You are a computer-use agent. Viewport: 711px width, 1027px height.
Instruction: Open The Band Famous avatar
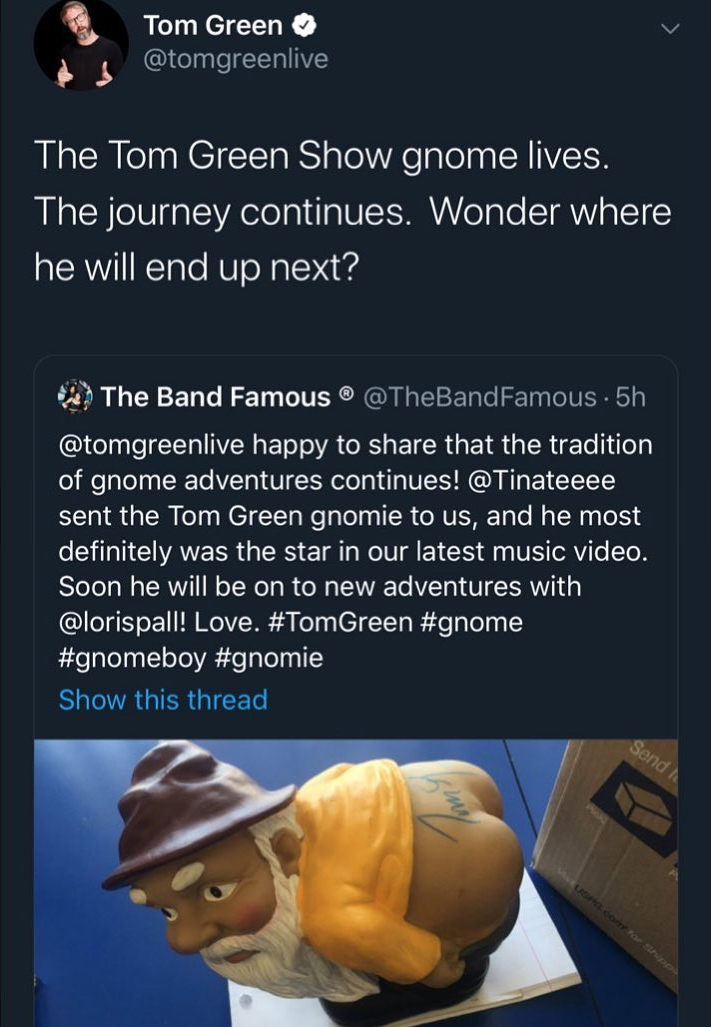coord(75,396)
